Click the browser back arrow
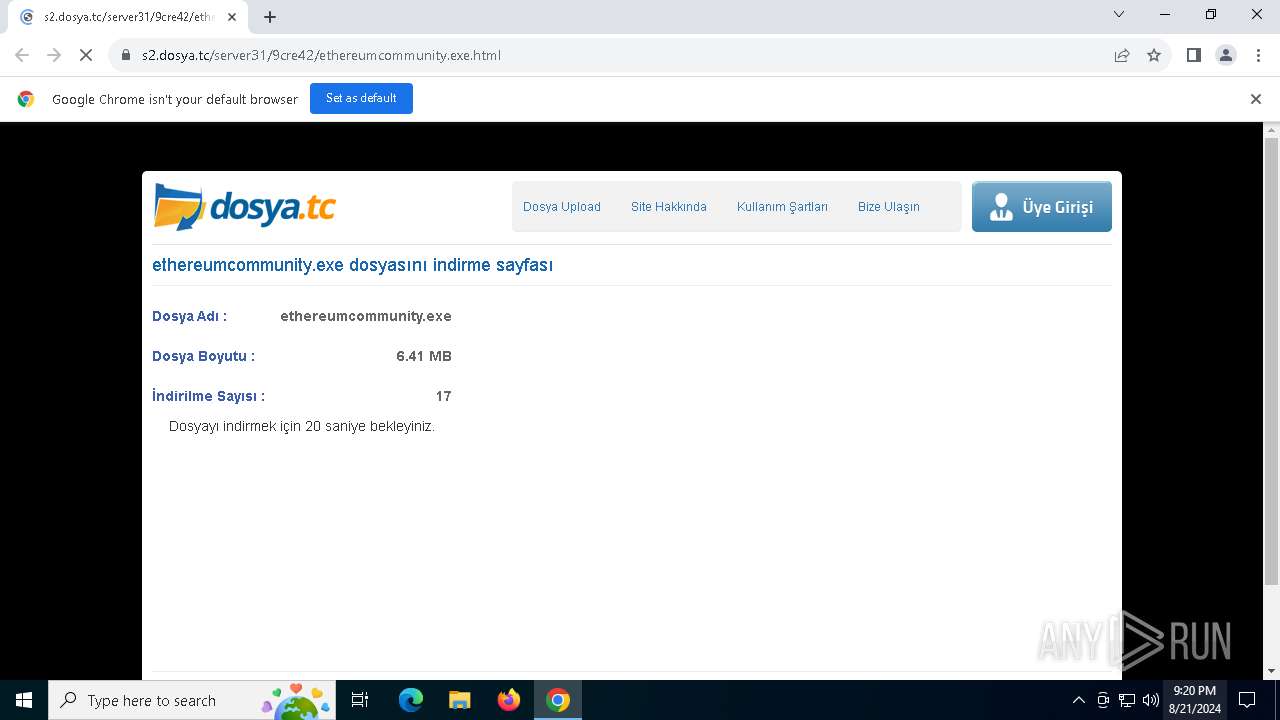Screen dimensions: 1280x720 coord(22,55)
